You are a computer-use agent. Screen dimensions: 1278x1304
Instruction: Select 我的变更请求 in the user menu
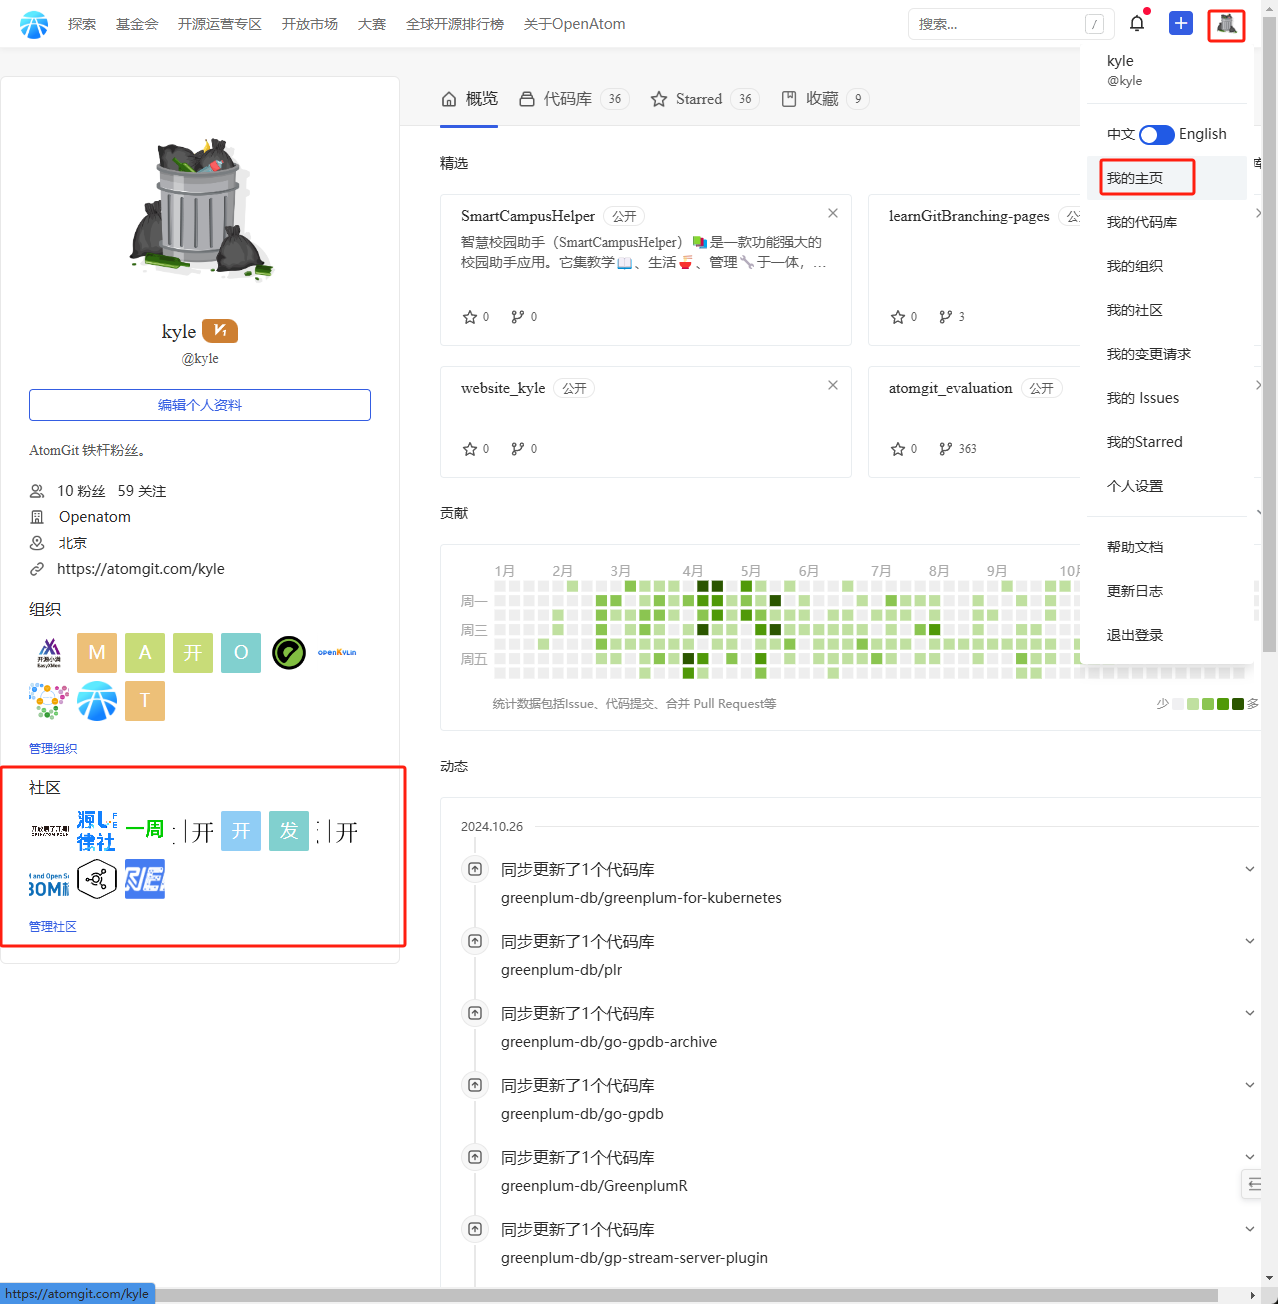click(1166, 354)
